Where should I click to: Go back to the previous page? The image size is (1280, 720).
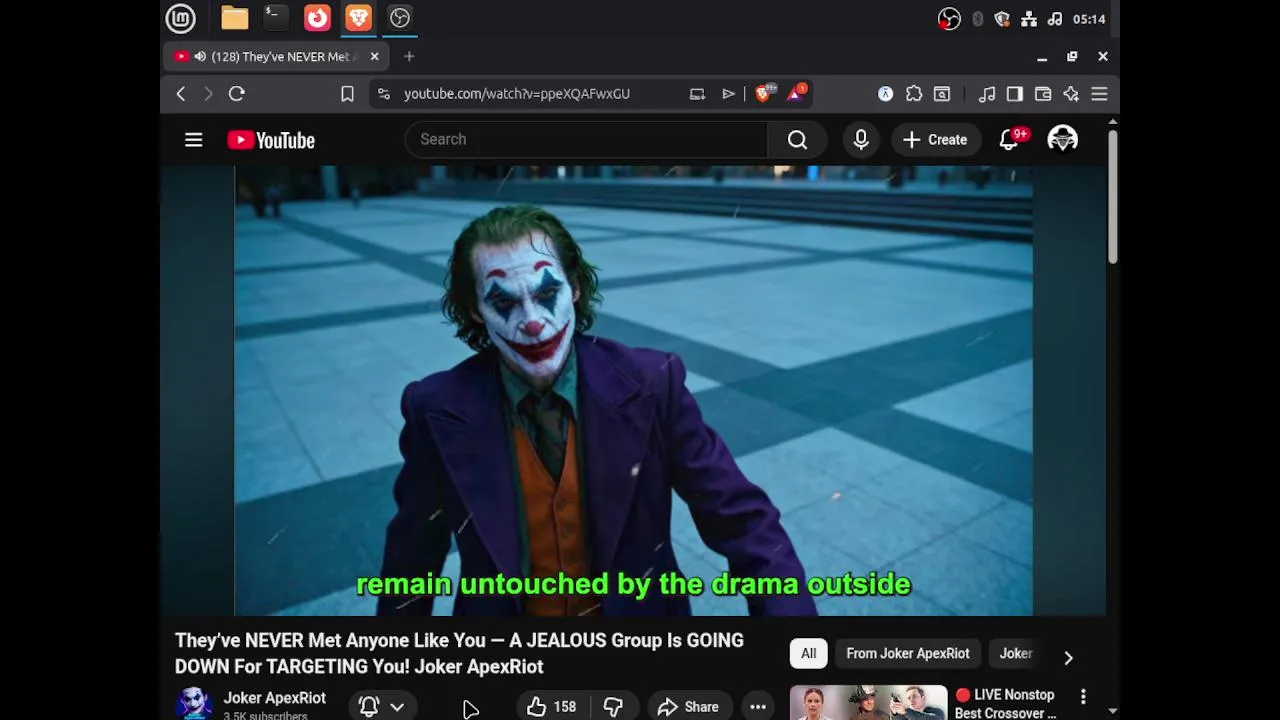[181, 94]
